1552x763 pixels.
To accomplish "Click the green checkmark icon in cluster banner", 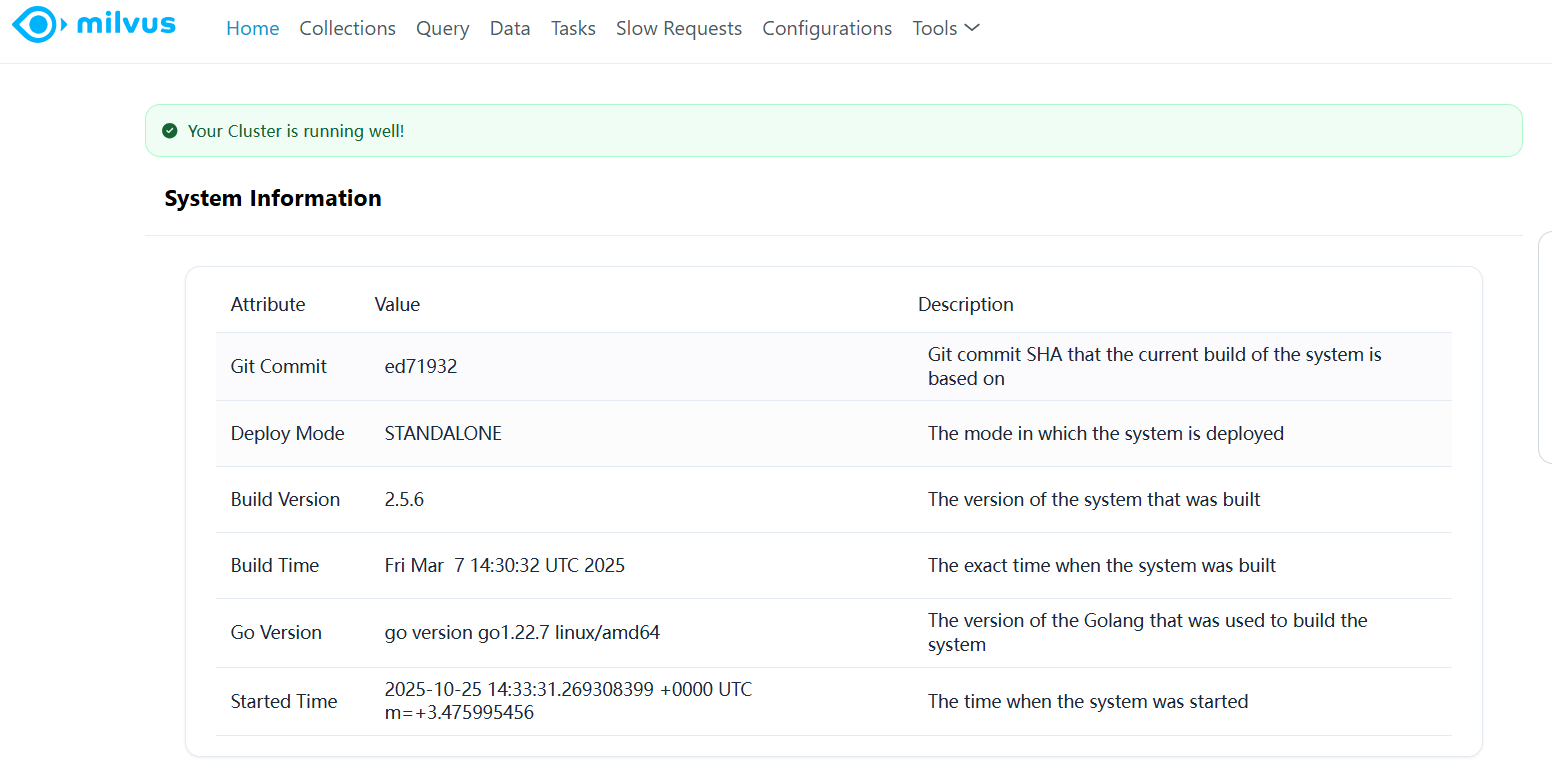I will tap(170, 131).
